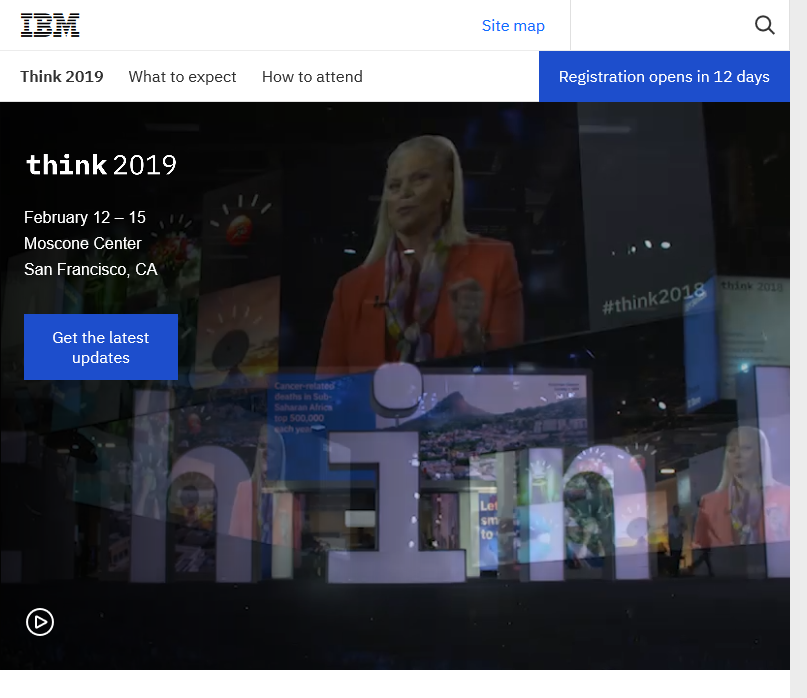Go to How to attend

(312, 76)
